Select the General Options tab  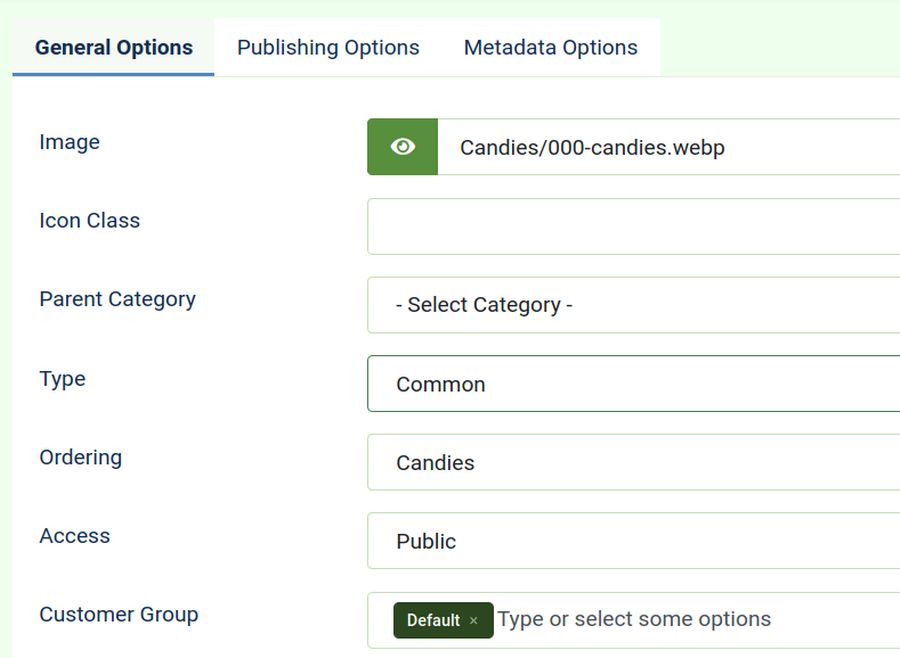pyautogui.click(x=114, y=47)
